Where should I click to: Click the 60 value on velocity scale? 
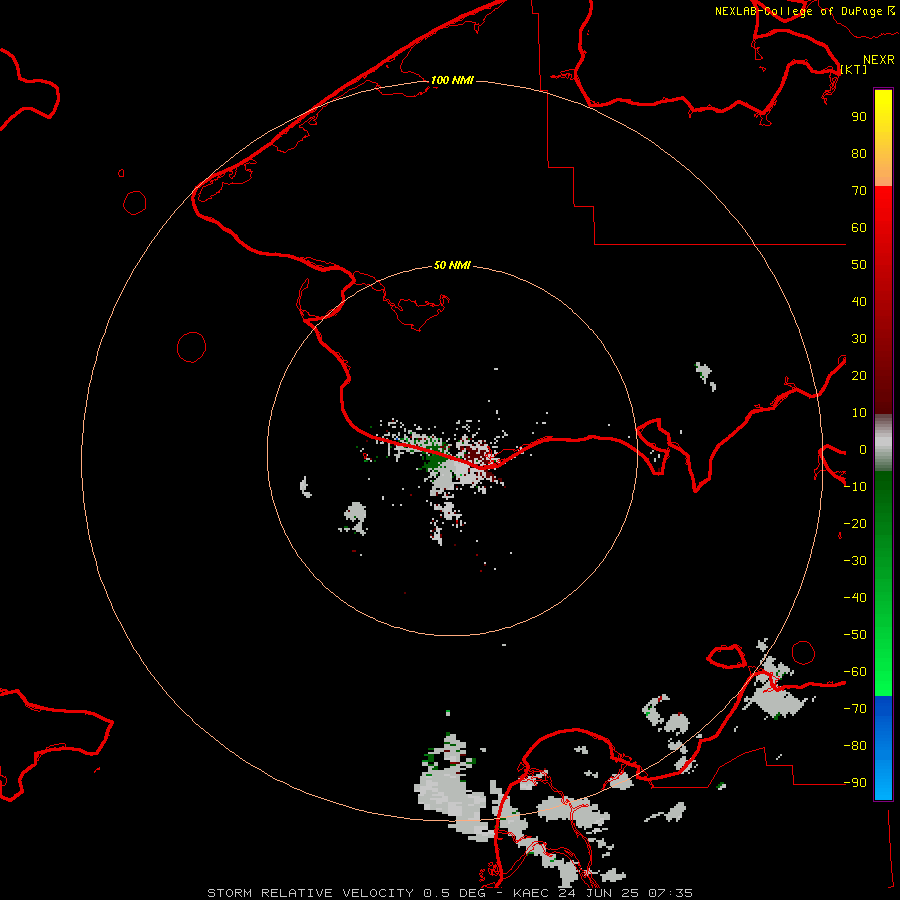(859, 227)
